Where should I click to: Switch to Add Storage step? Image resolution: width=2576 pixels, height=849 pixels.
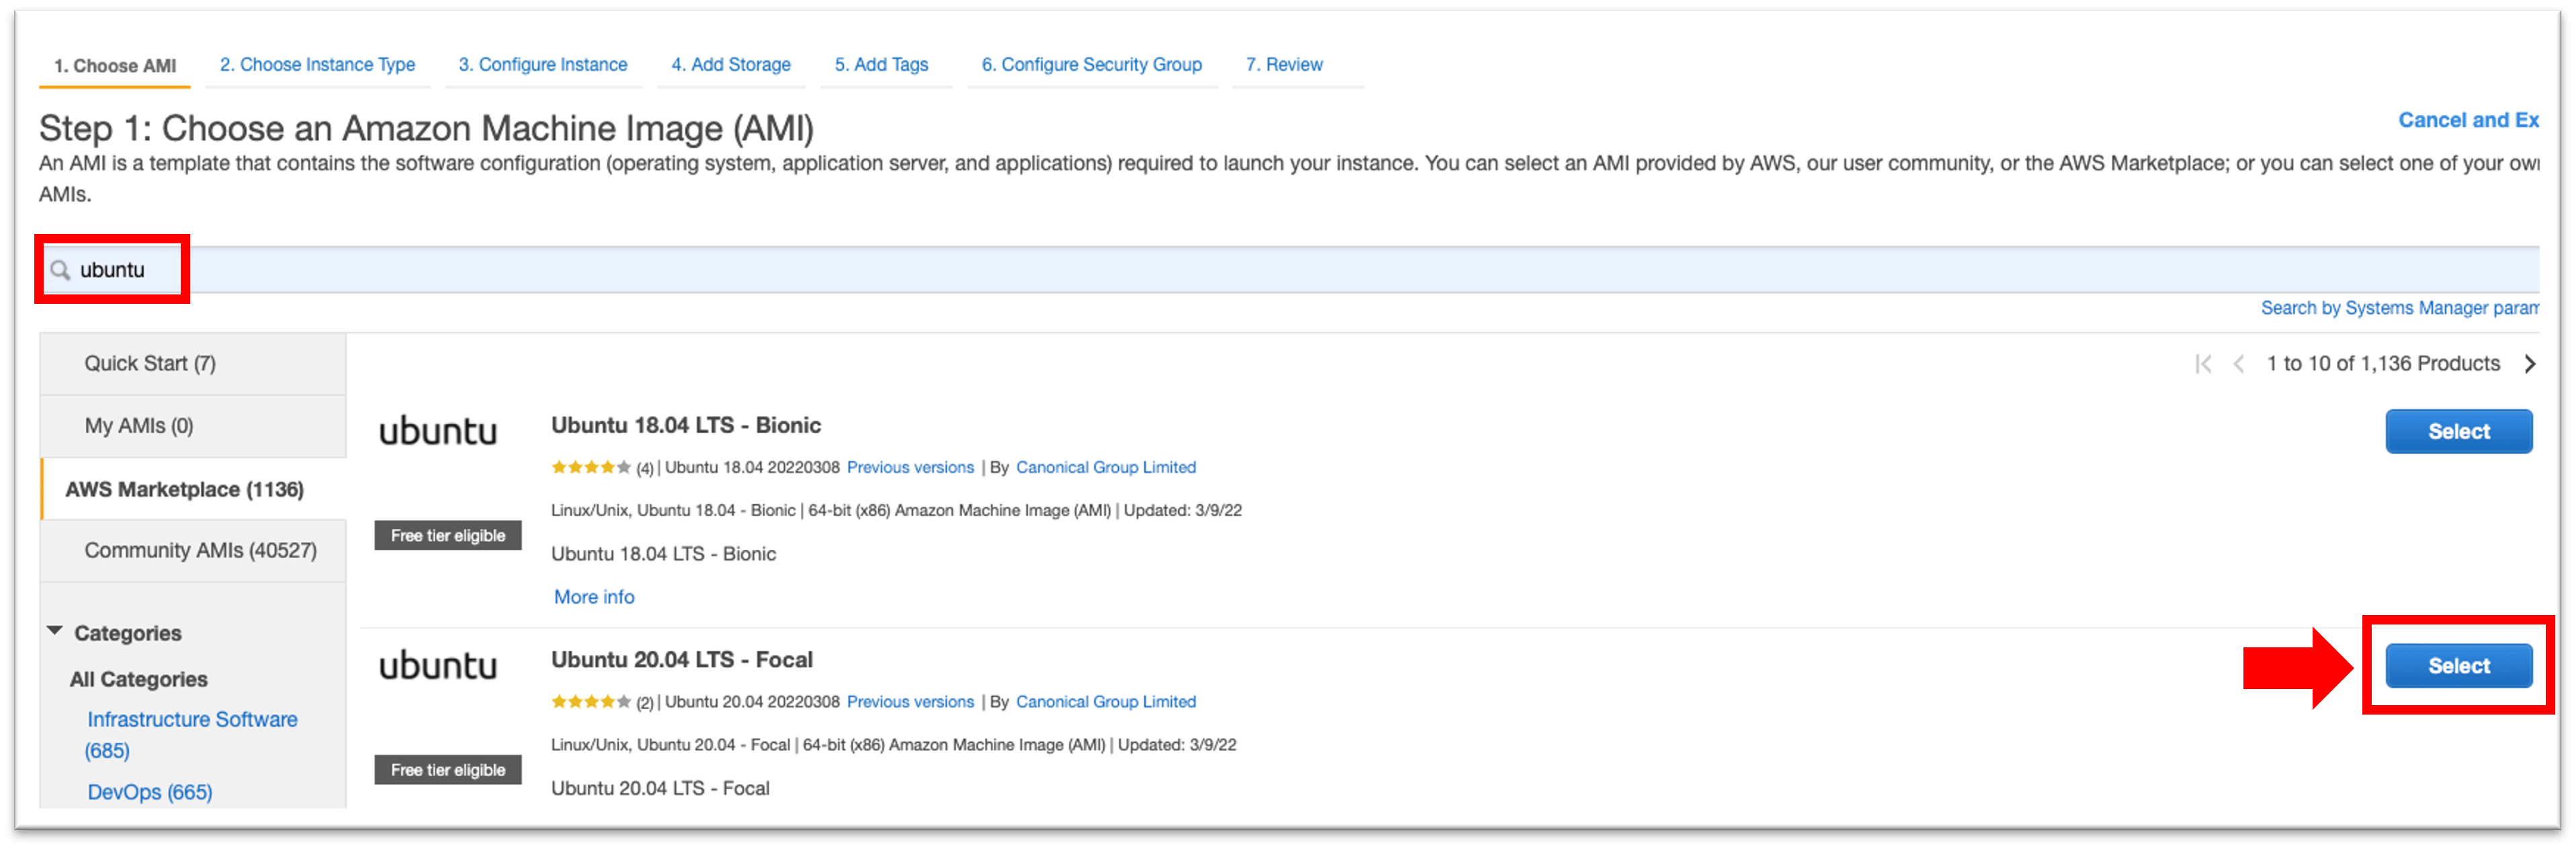point(730,65)
